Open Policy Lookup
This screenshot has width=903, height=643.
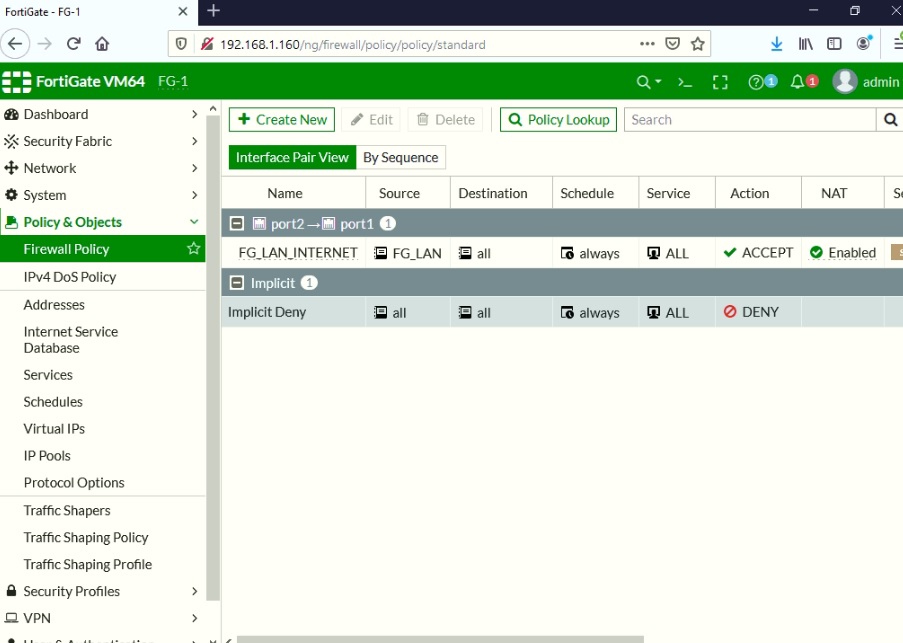(x=559, y=119)
